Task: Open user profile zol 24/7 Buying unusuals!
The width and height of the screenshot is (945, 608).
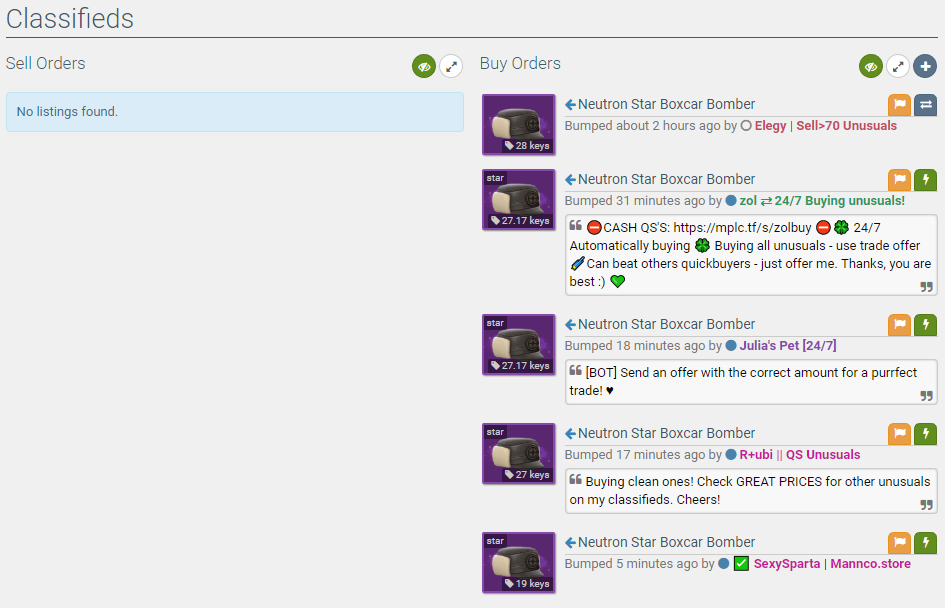Action: 822,201
